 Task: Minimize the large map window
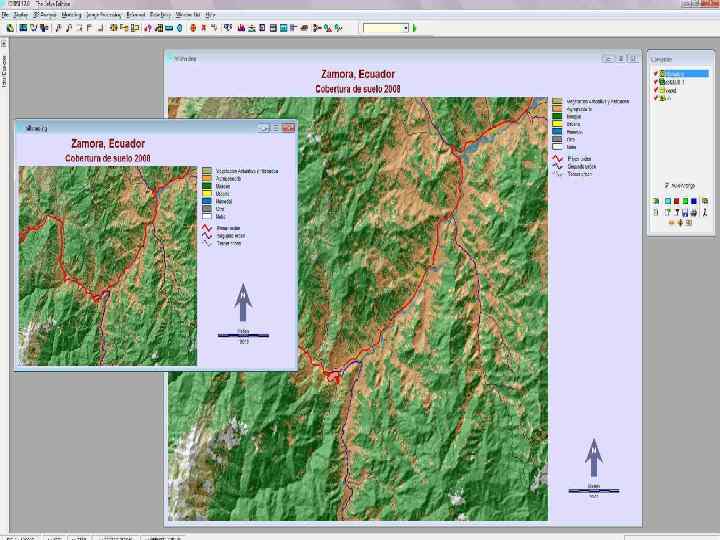click(608, 59)
